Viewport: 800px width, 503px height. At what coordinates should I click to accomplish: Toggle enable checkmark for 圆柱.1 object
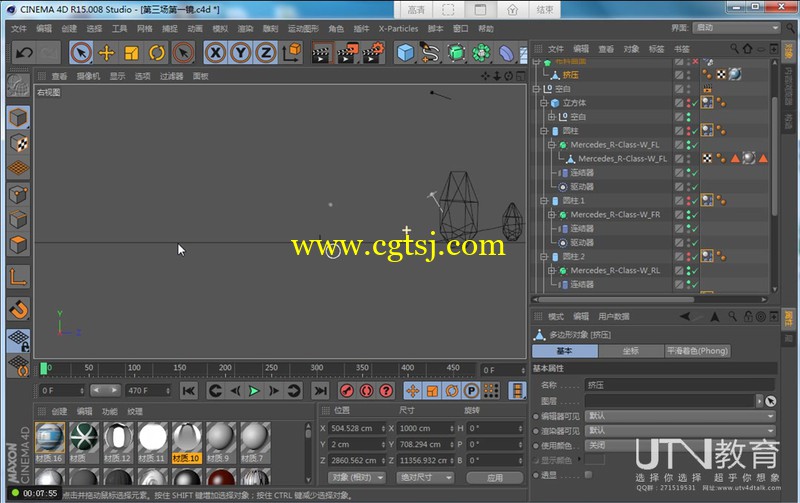click(693, 200)
